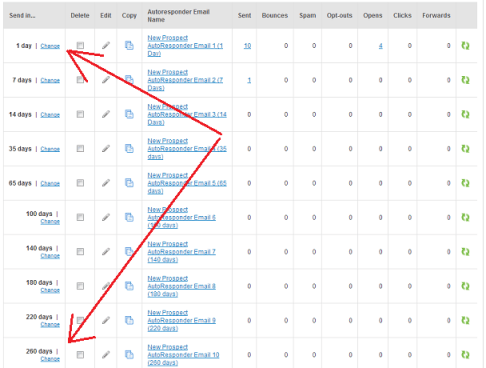Click the edit pencil for the 1 day email
This screenshot has height=368, width=486.
(106, 45)
